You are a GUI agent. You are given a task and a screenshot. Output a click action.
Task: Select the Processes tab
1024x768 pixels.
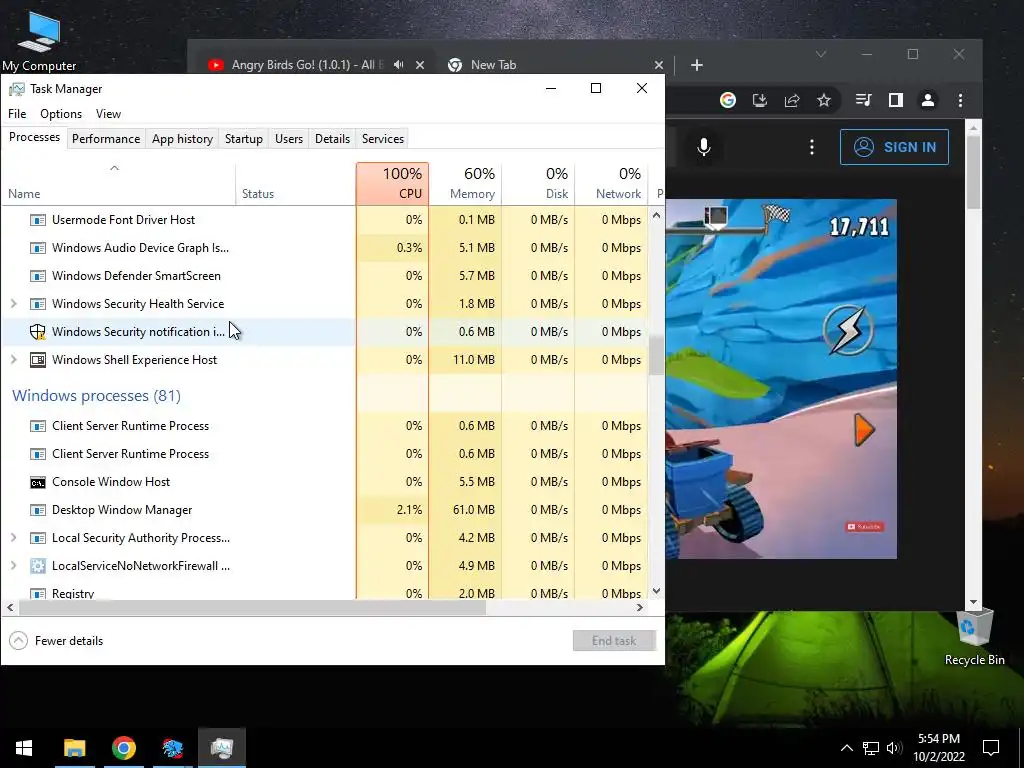[x=35, y=137]
